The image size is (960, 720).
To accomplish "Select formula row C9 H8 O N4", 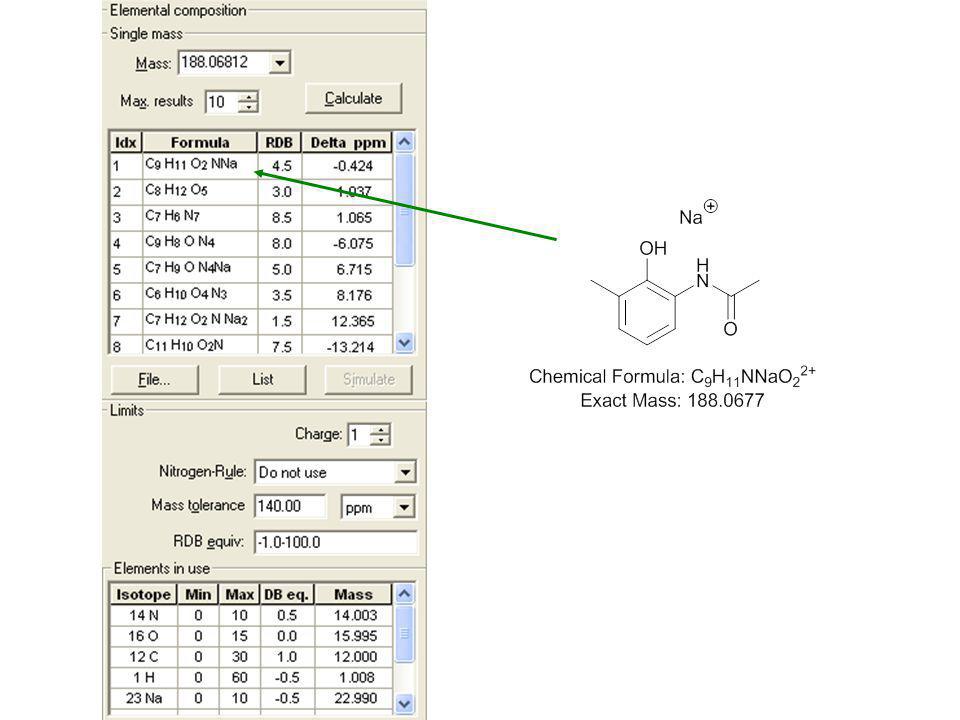I will [251, 243].
